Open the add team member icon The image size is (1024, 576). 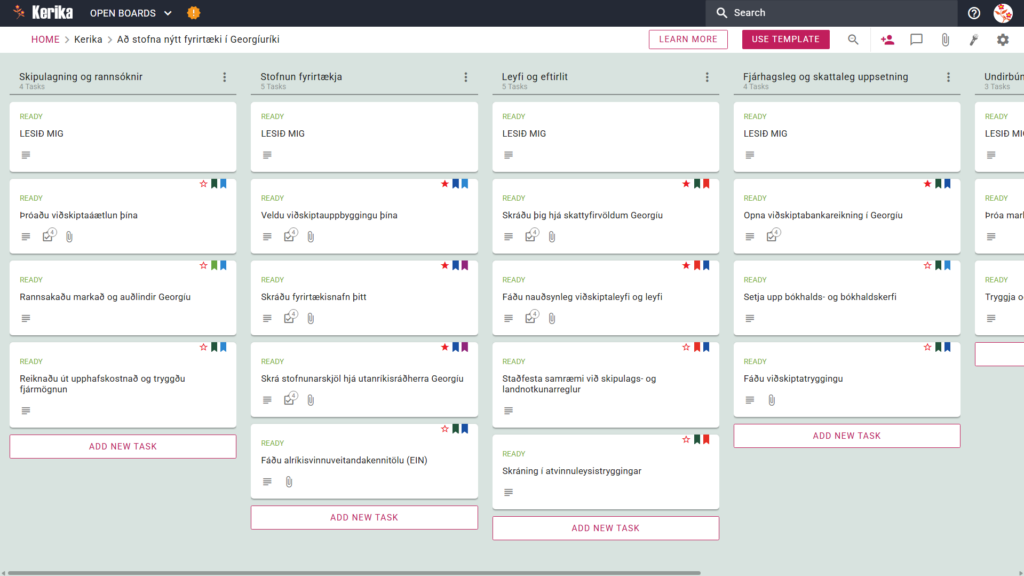coord(887,40)
